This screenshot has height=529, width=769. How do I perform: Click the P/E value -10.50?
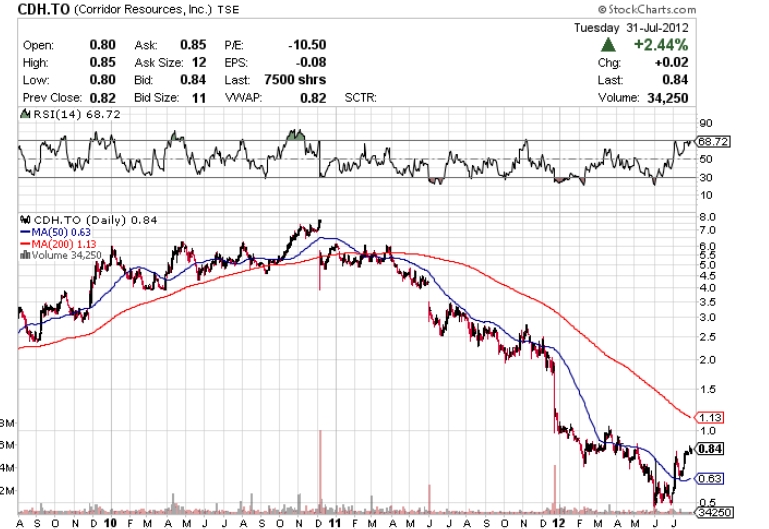[x=307, y=45]
